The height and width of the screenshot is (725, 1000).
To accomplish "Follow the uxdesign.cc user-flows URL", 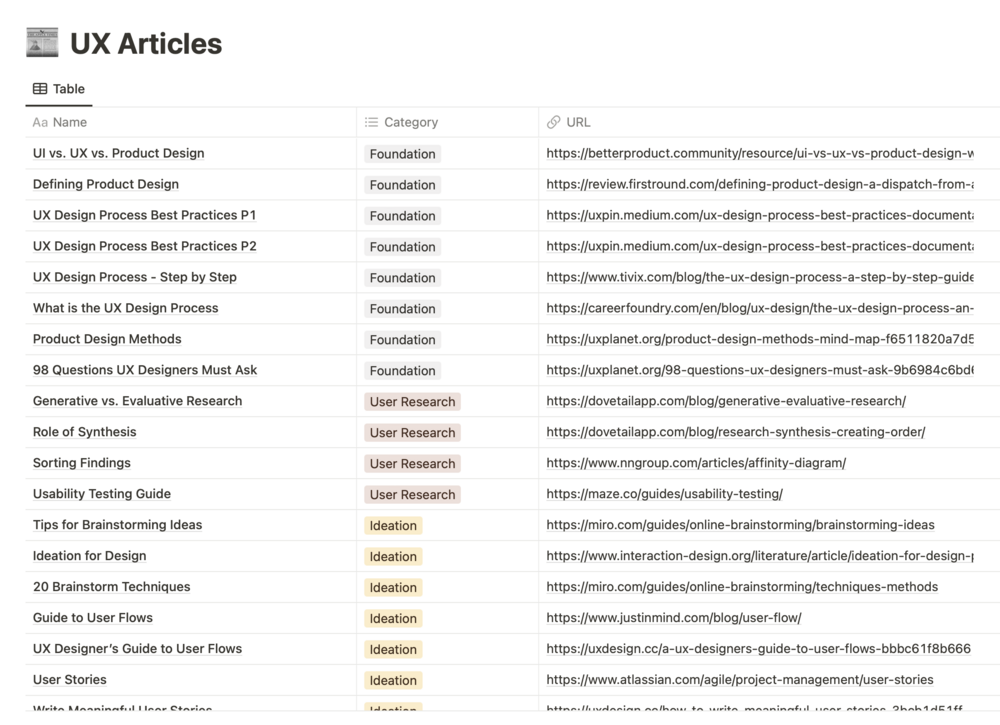I will click(x=758, y=648).
